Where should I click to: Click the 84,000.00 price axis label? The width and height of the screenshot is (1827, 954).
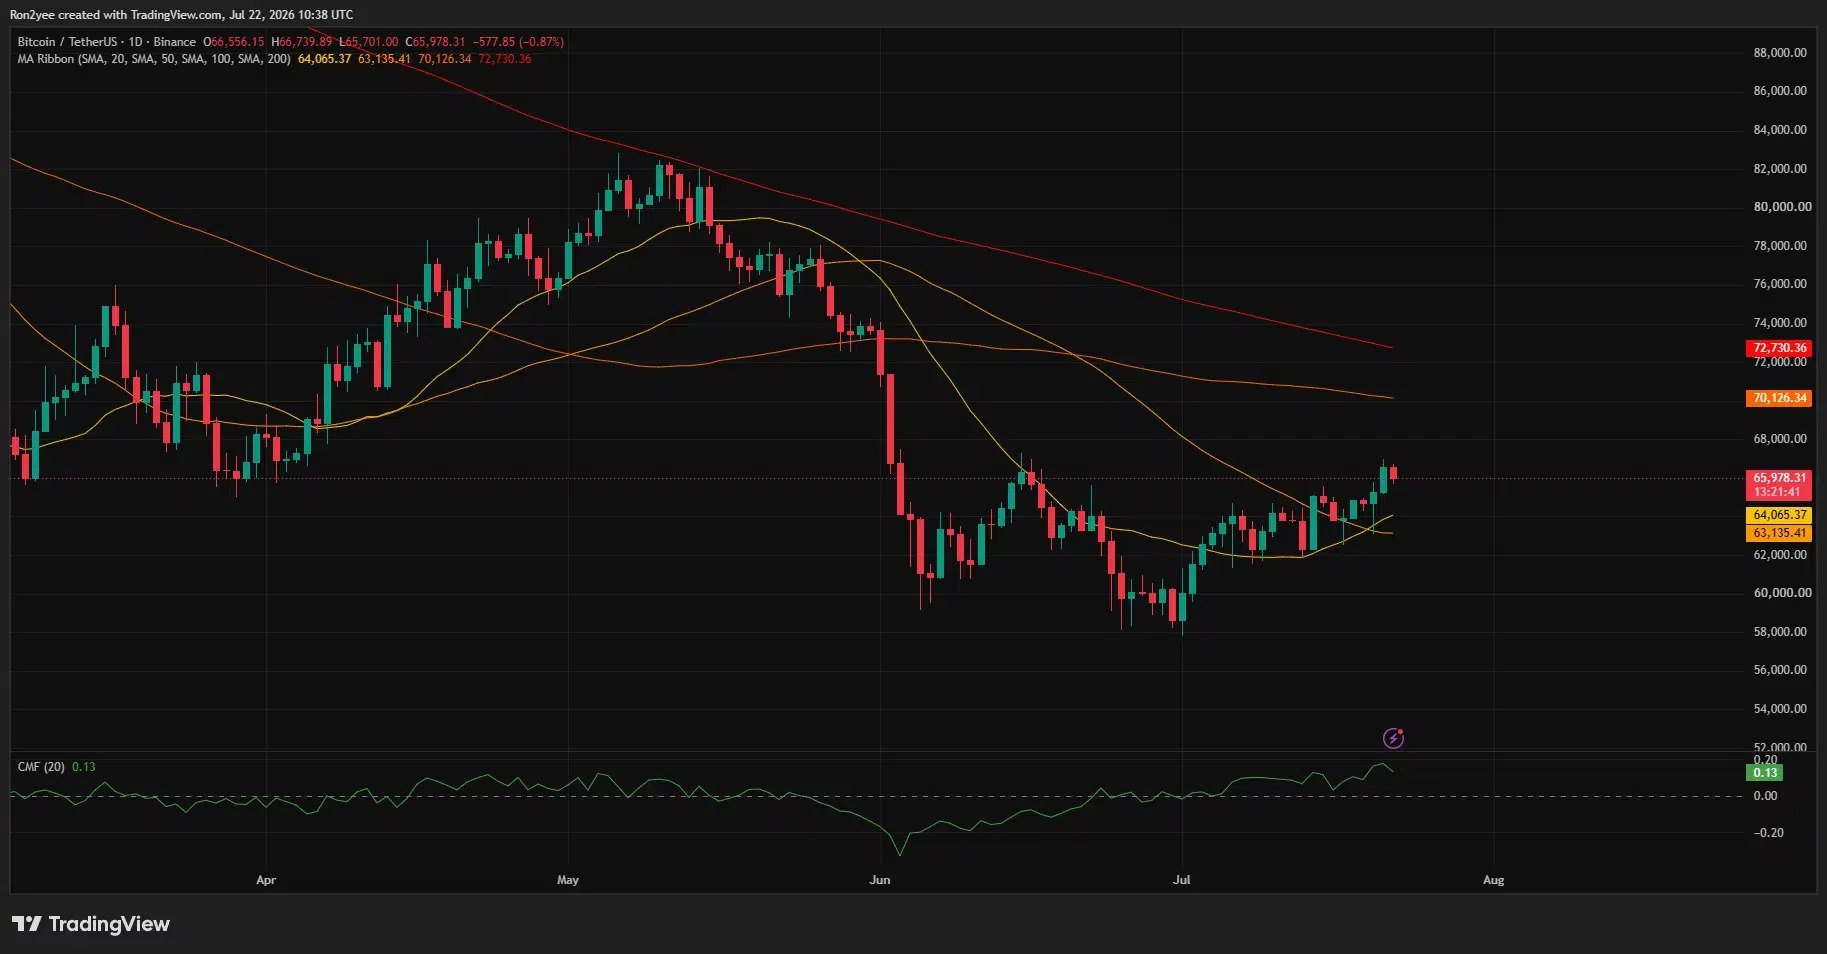pyautogui.click(x=1780, y=130)
